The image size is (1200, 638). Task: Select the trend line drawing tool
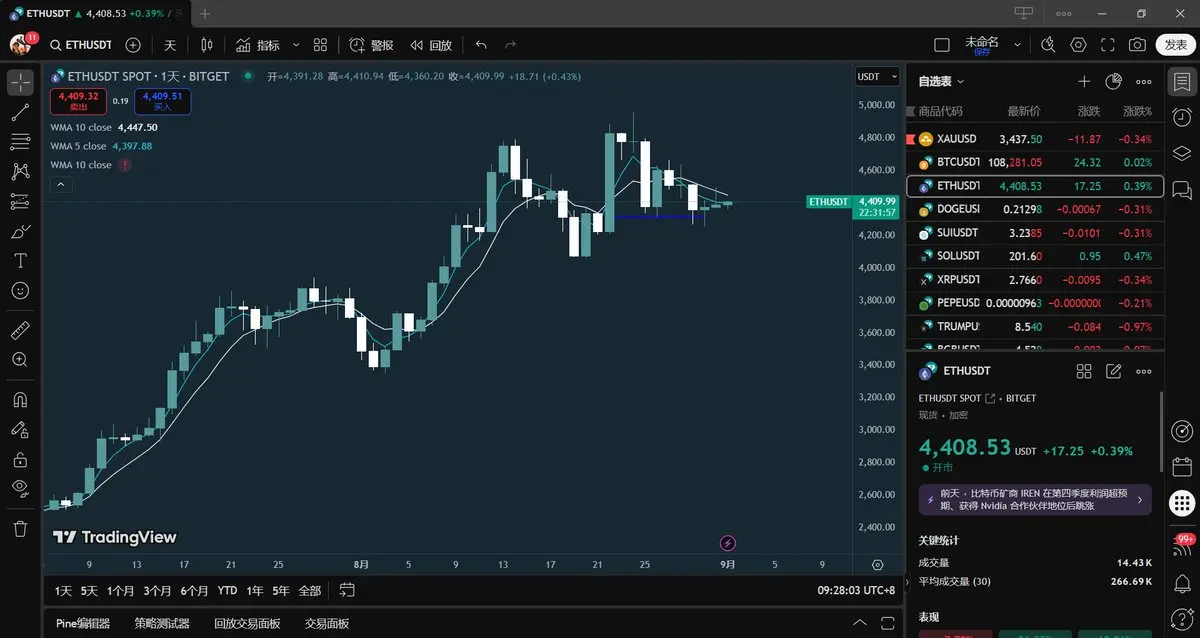20,112
